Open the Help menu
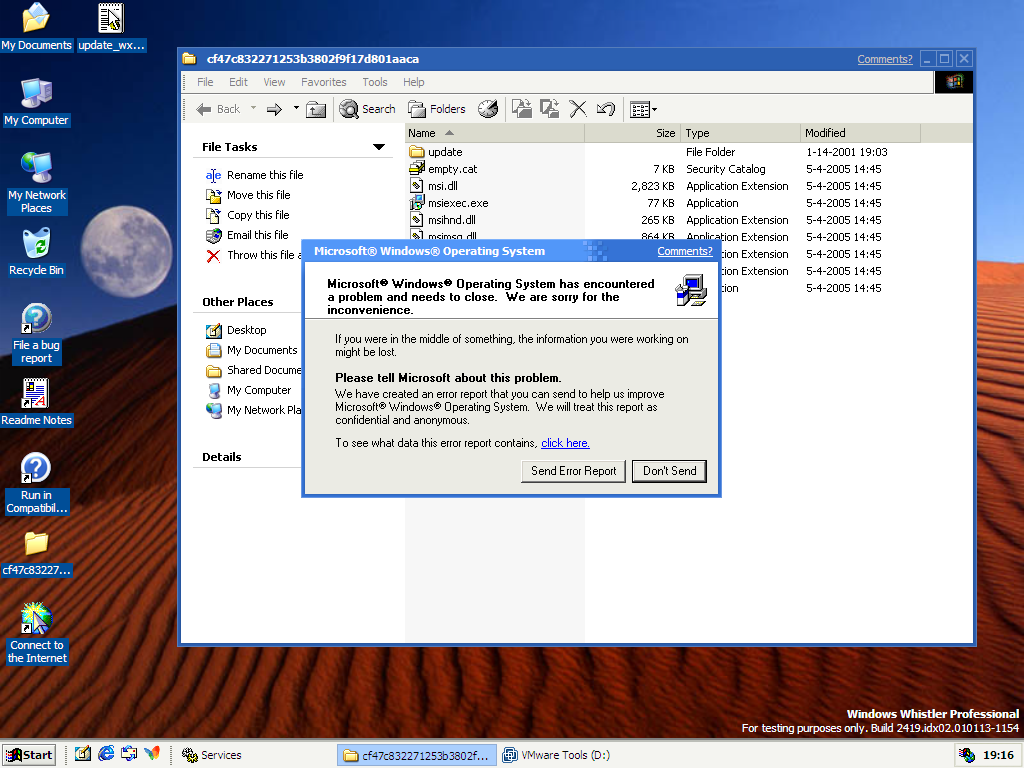 pos(413,82)
